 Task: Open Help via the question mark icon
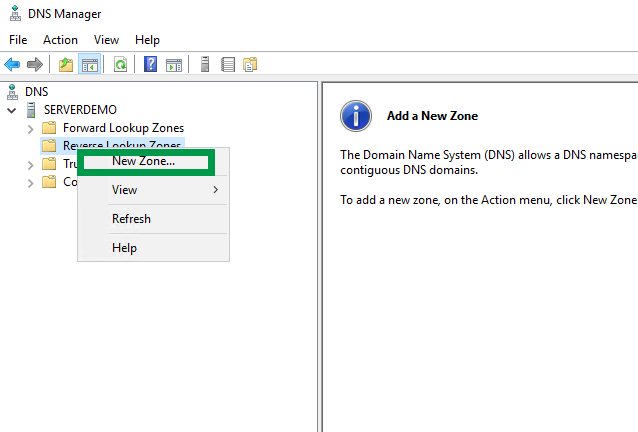(151, 64)
